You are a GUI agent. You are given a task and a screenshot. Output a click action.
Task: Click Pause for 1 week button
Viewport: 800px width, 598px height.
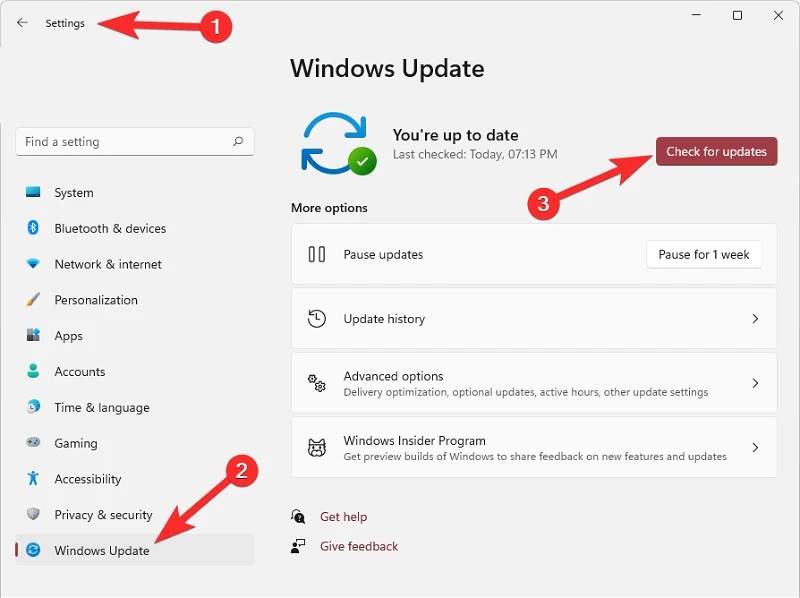click(704, 254)
